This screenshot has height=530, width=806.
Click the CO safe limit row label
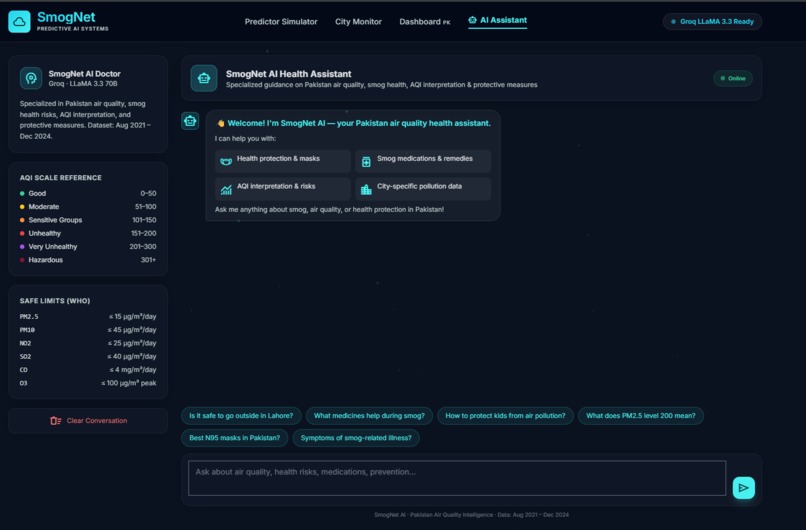(x=24, y=370)
